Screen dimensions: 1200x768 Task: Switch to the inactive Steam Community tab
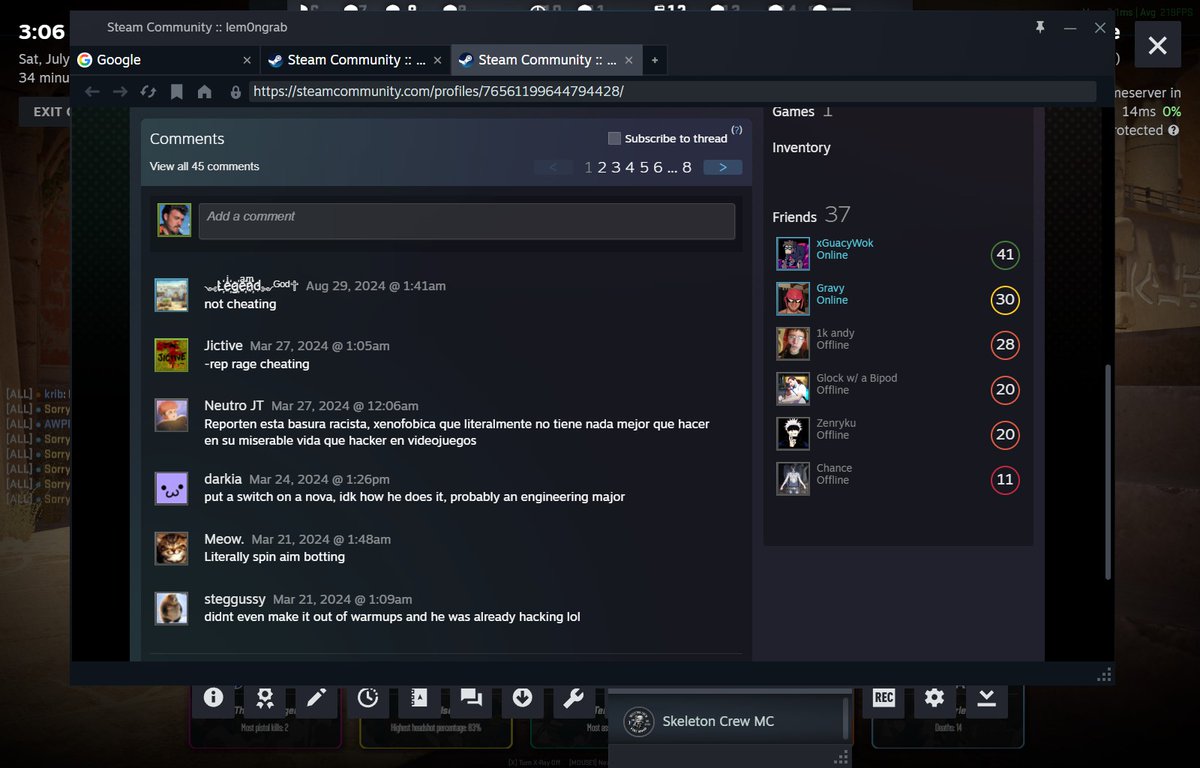click(356, 60)
